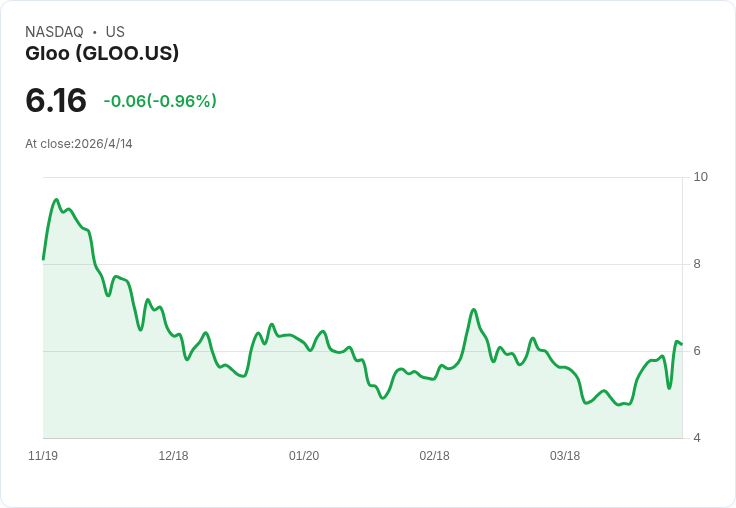Click the highest peak of the price line
Image resolution: width=736 pixels, height=508 pixels.
(x=56, y=200)
